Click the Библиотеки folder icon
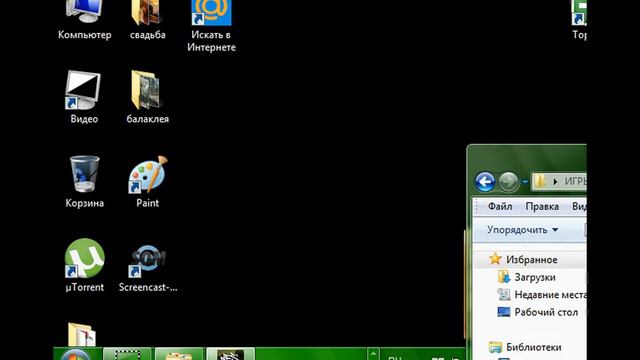Viewport: 640px width, 360px height. [x=495, y=347]
